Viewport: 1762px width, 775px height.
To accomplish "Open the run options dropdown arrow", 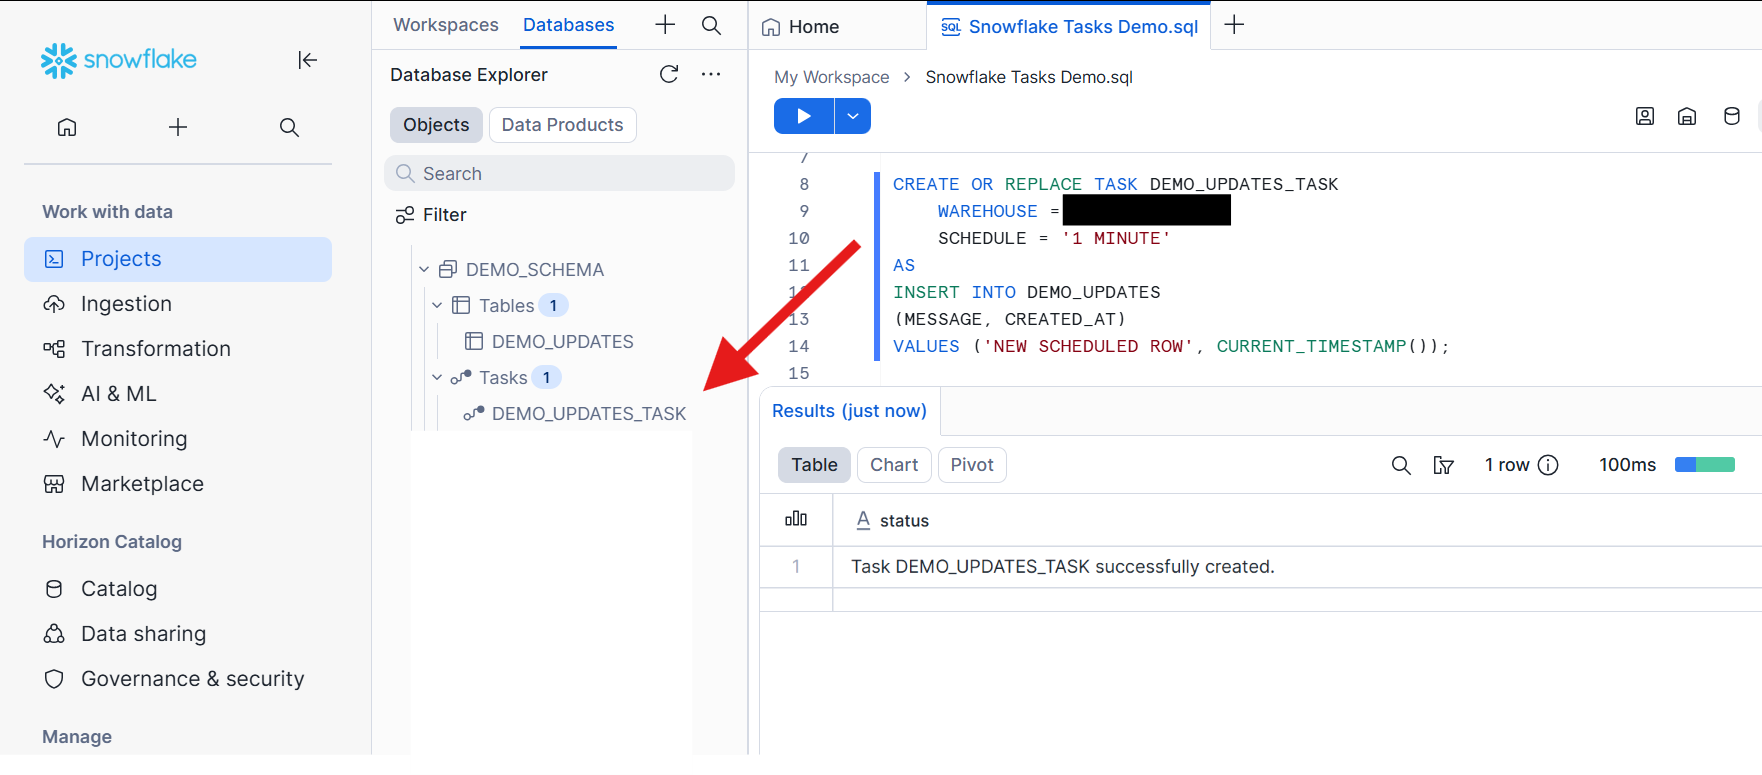I will click(853, 116).
